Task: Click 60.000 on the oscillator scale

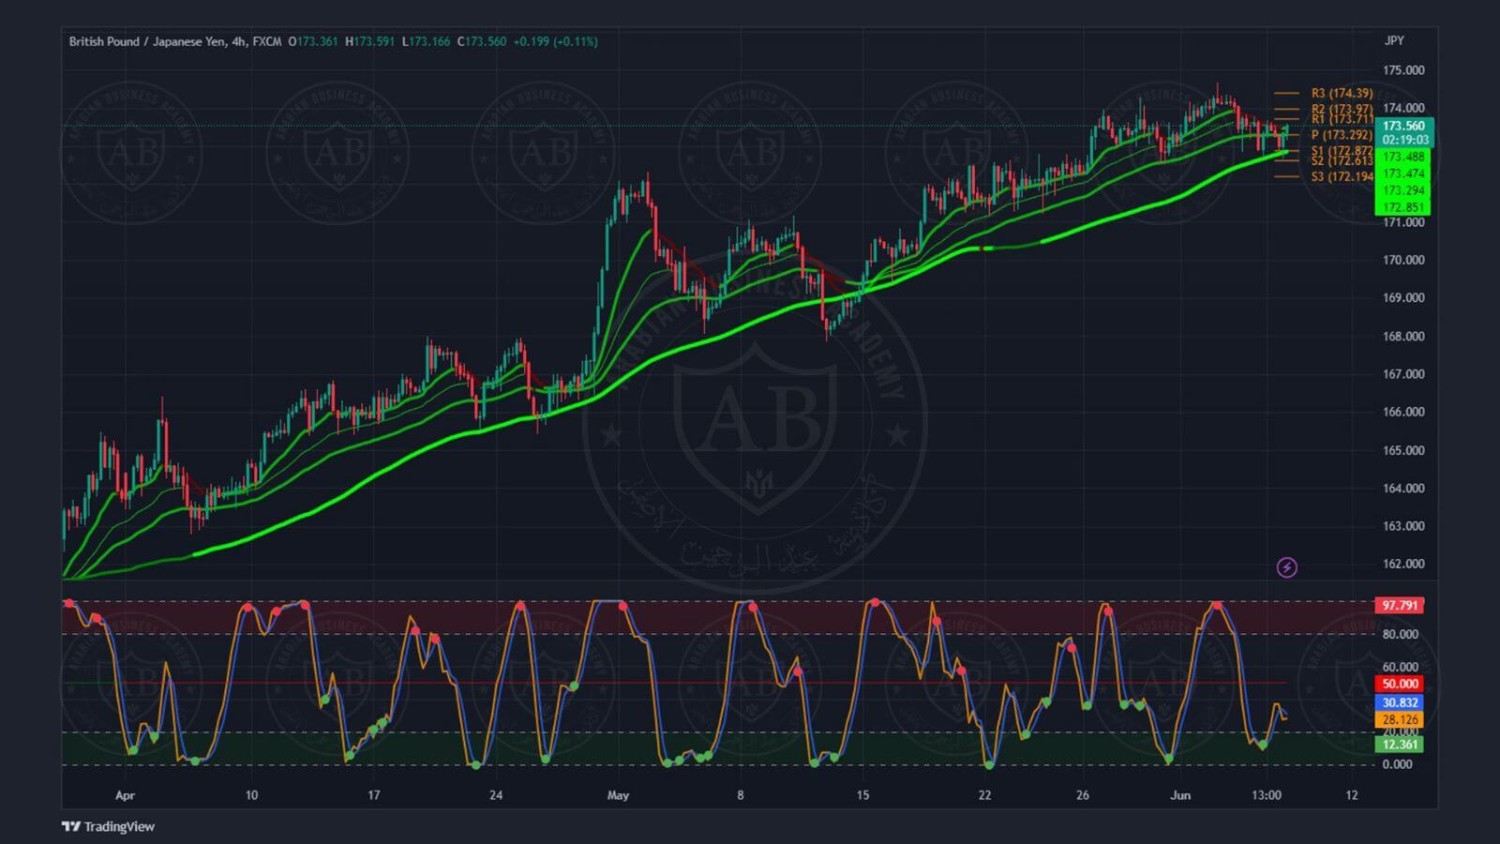Action: (x=1400, y=667)
